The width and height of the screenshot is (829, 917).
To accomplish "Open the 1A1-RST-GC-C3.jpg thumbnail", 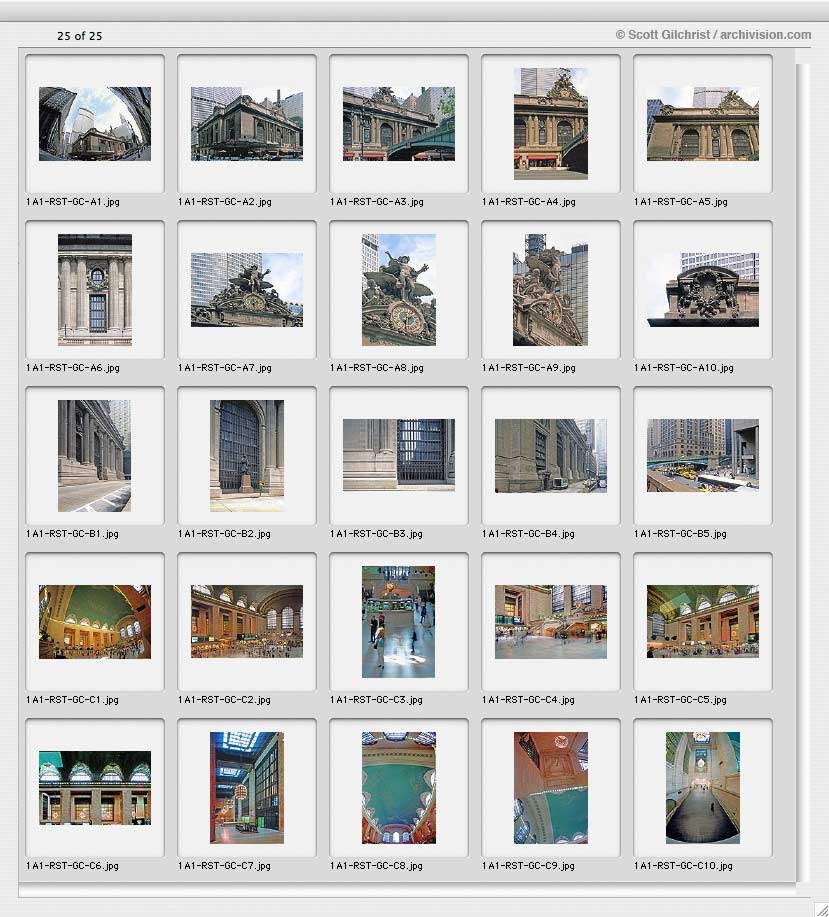I will (x=399, y=622).
